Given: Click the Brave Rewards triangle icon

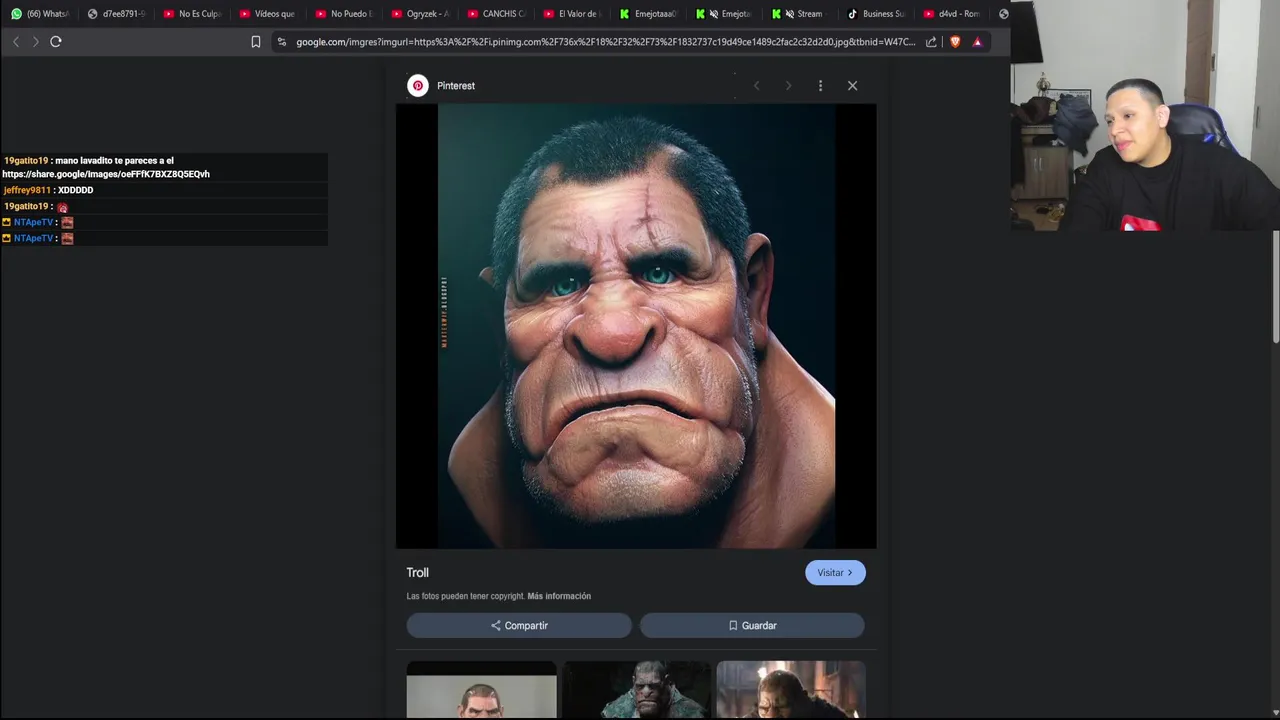Looking at the screenshot, I should (978, 42).
